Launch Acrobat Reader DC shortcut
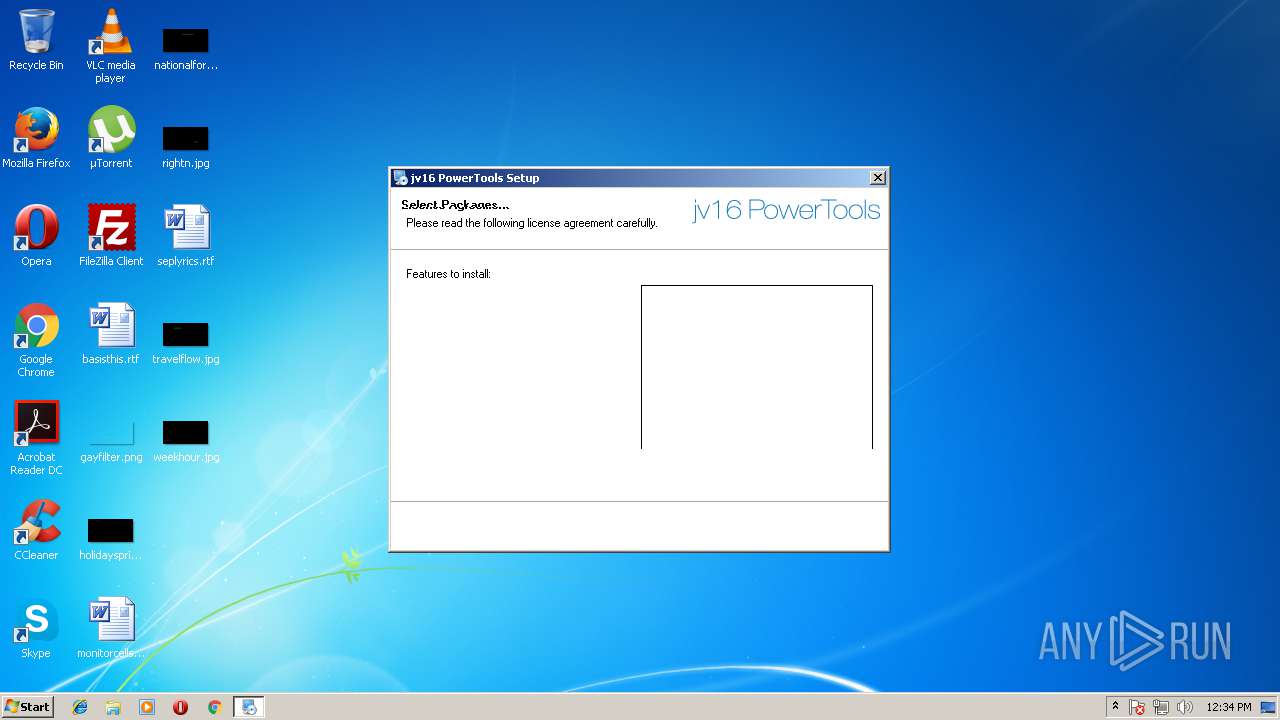 pyautogui.click(x=36, y=438)
